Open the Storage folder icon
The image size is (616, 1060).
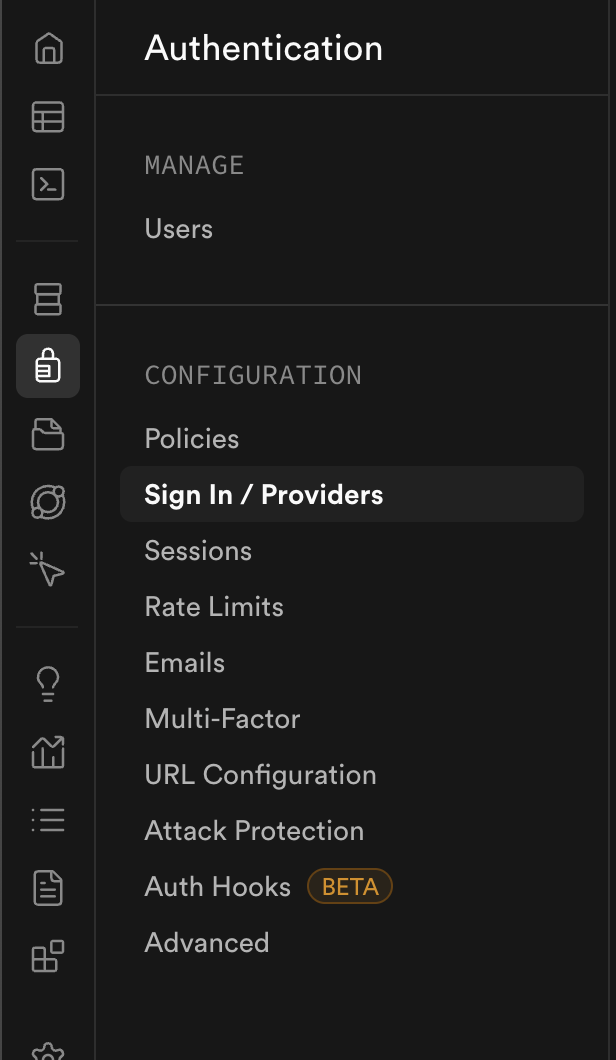[x=48, y=434]
